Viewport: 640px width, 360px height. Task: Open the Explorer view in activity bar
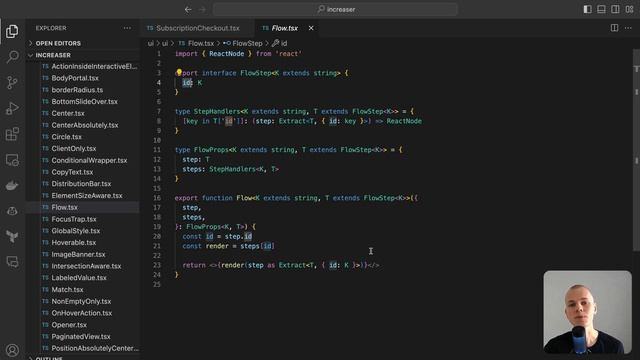pos(12,31)
